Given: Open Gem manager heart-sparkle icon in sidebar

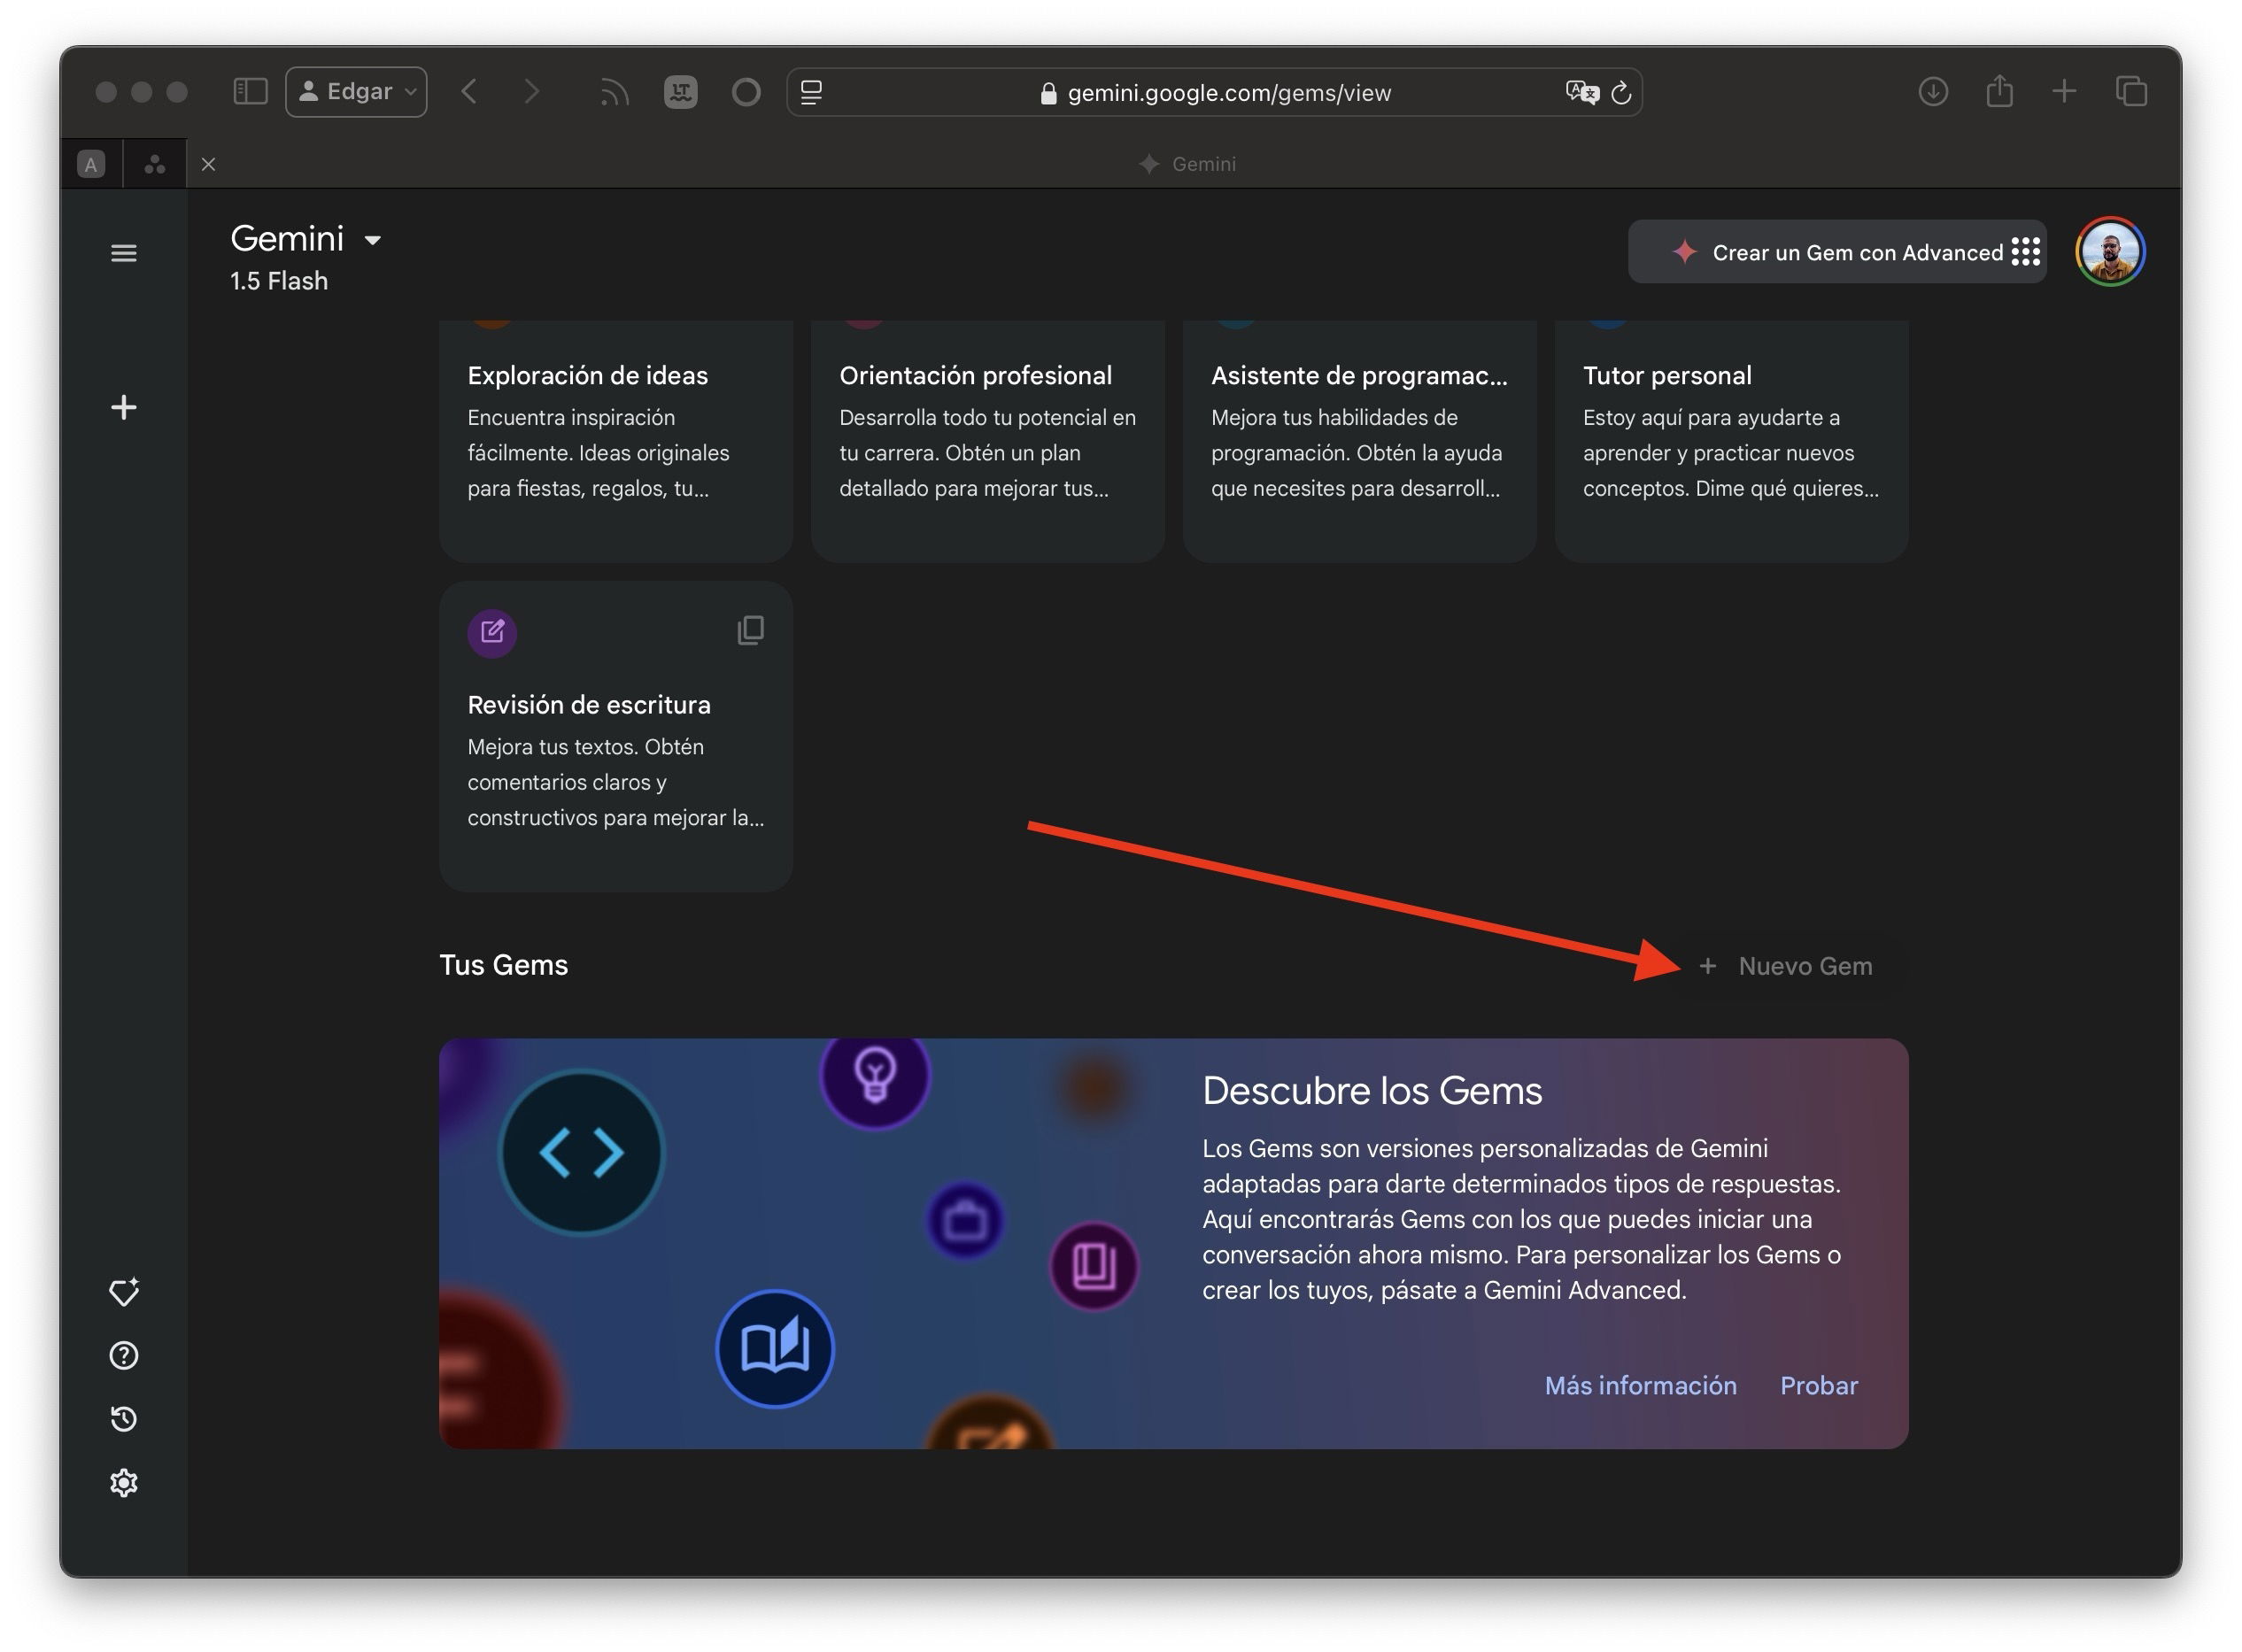Looking at the screenshot, I should [x=123, y=1292].
